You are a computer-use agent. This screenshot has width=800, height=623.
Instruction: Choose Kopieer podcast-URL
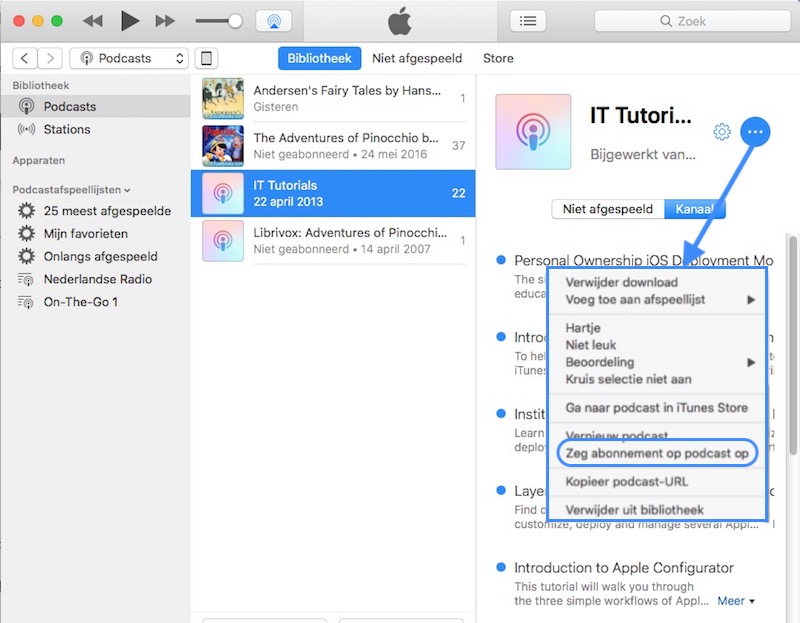click(x=657, y=482)
